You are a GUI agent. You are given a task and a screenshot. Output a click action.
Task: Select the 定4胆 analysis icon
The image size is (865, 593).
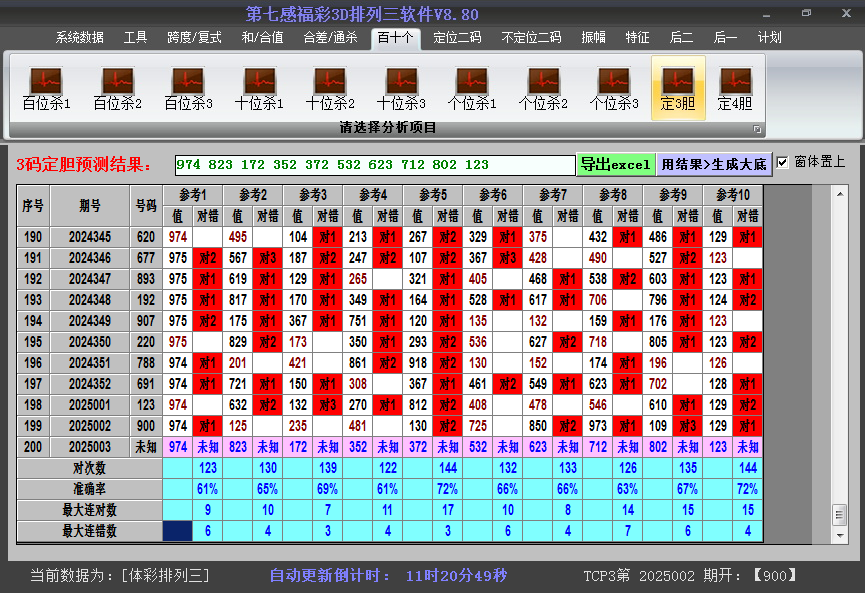(735, 88)
